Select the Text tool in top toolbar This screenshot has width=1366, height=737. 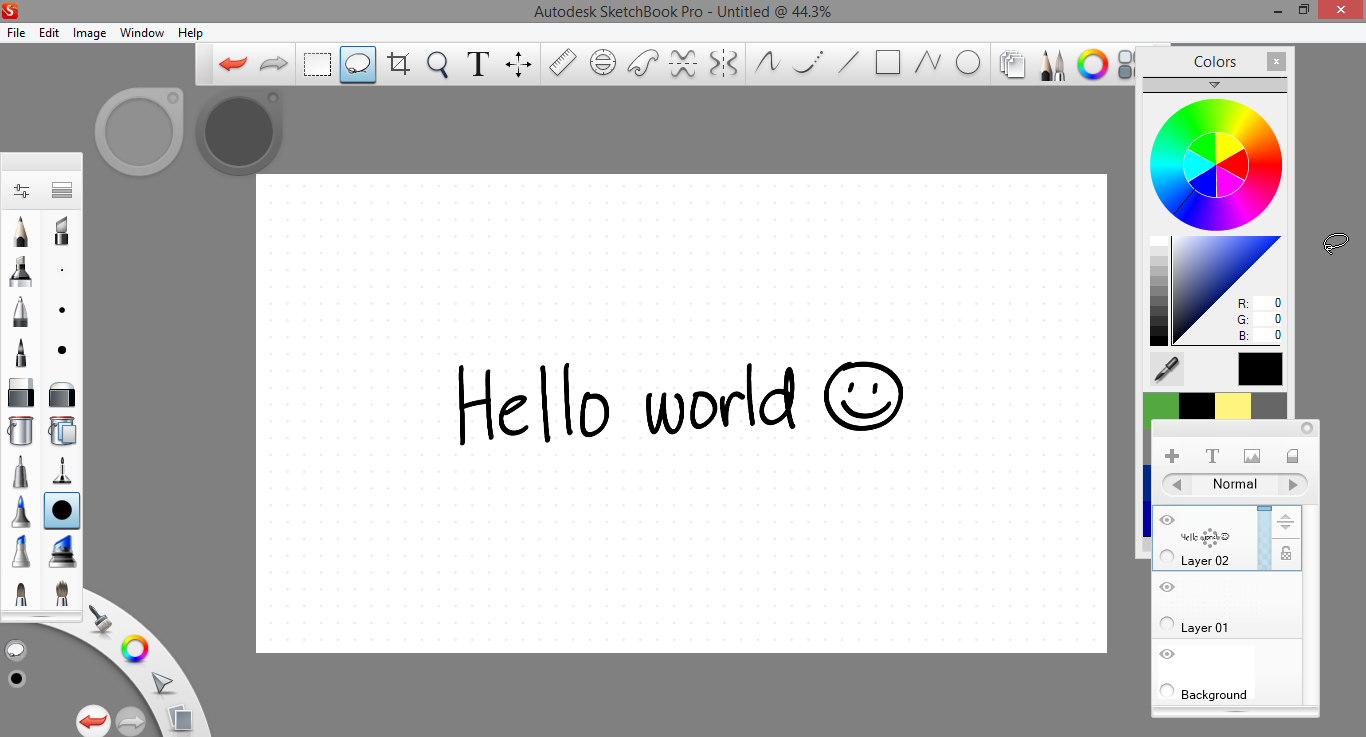click(478, 64)
